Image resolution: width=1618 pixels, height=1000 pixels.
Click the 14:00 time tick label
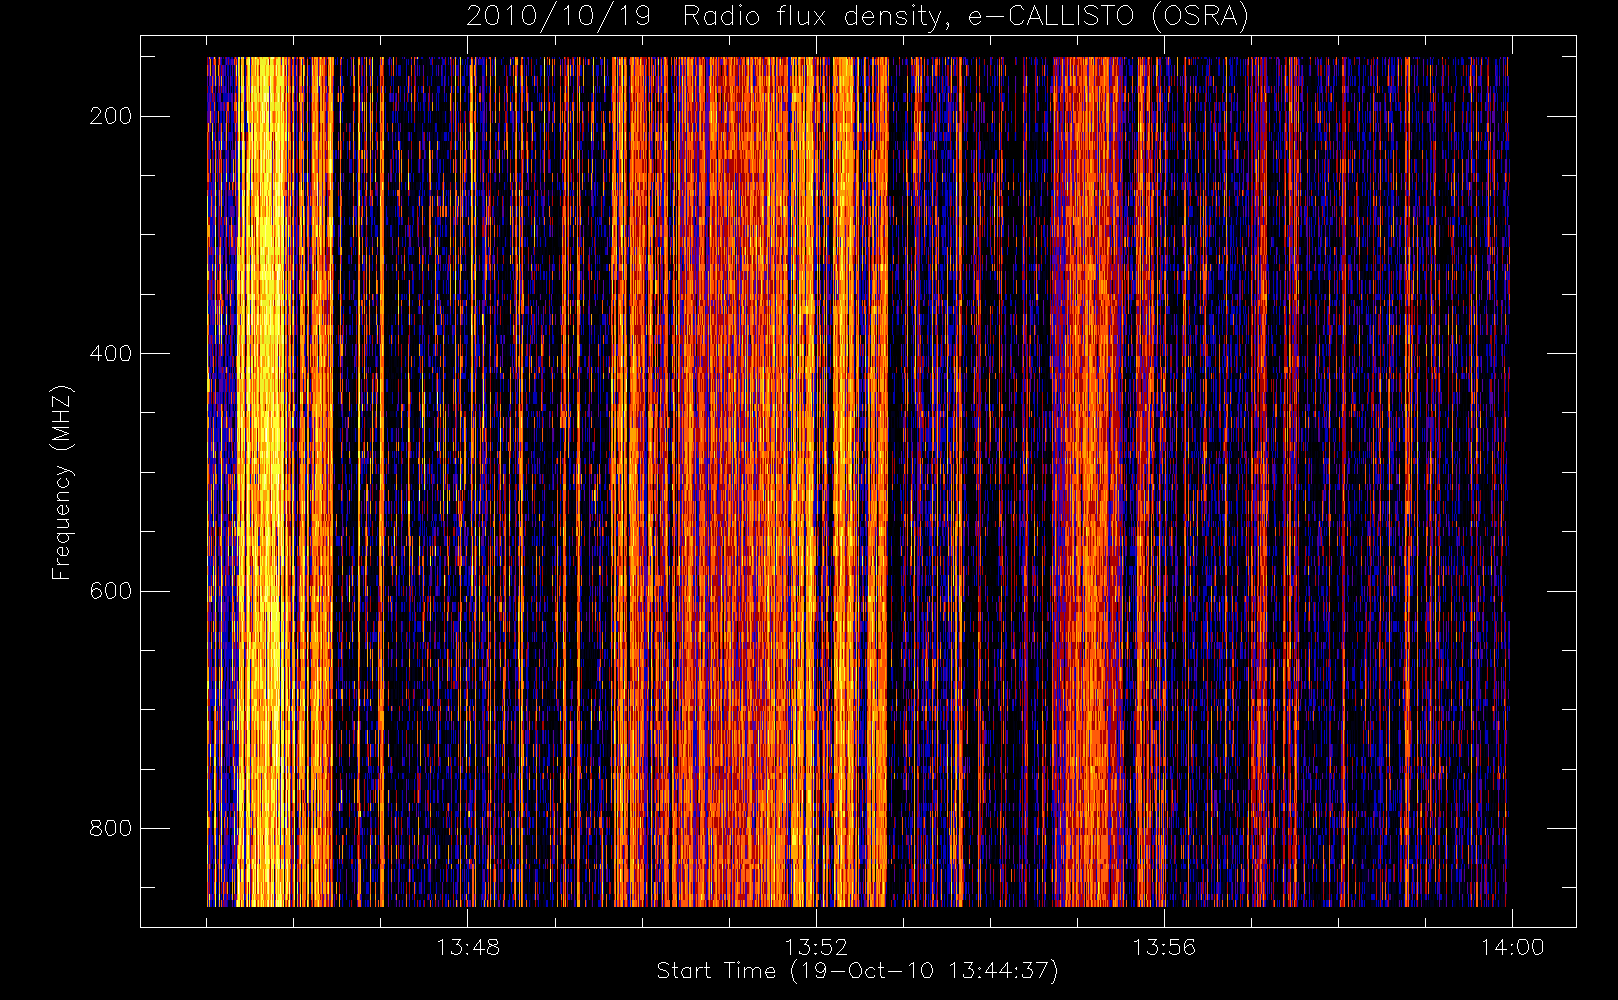1512,947
